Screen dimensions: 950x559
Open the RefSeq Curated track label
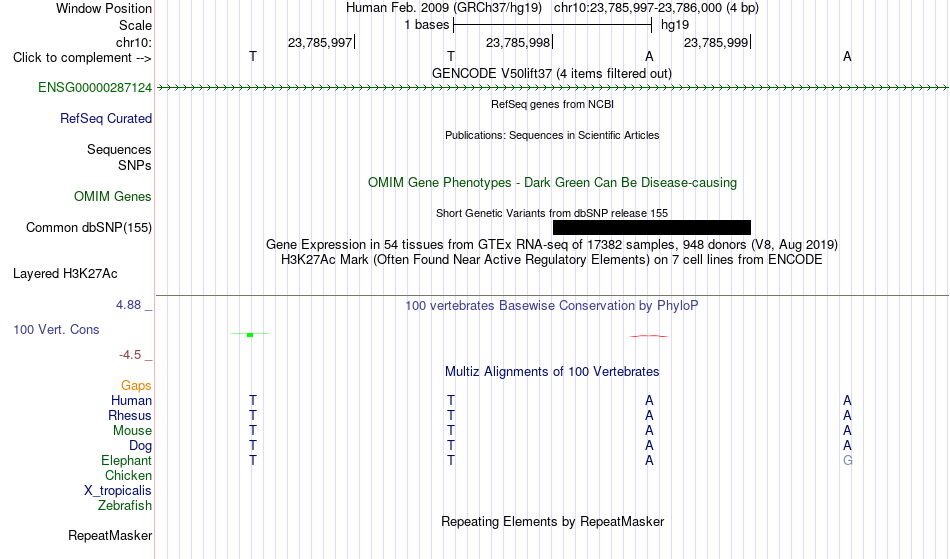pos(106,119)
